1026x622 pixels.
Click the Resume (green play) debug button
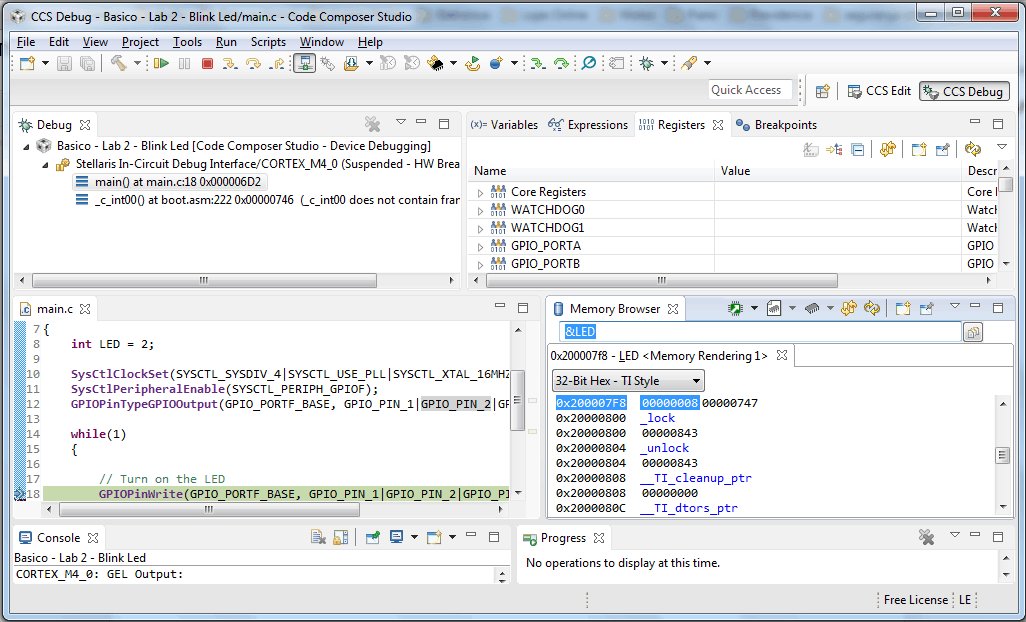tap(160, 63)
